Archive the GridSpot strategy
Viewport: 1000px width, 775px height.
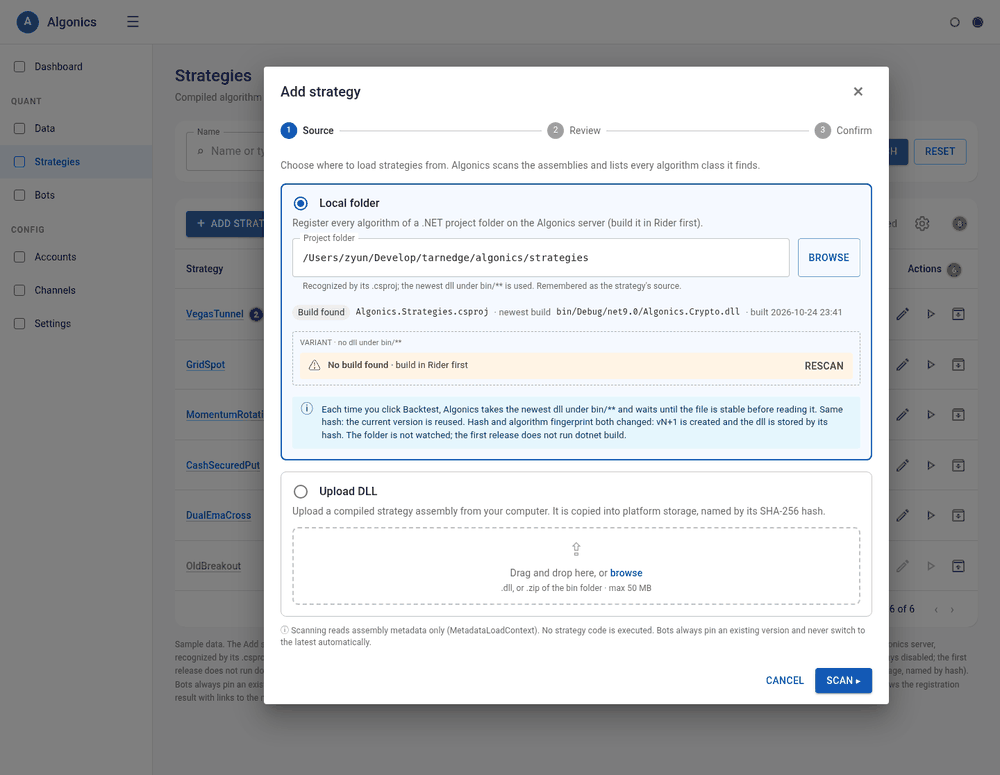(x=958, y=365)
